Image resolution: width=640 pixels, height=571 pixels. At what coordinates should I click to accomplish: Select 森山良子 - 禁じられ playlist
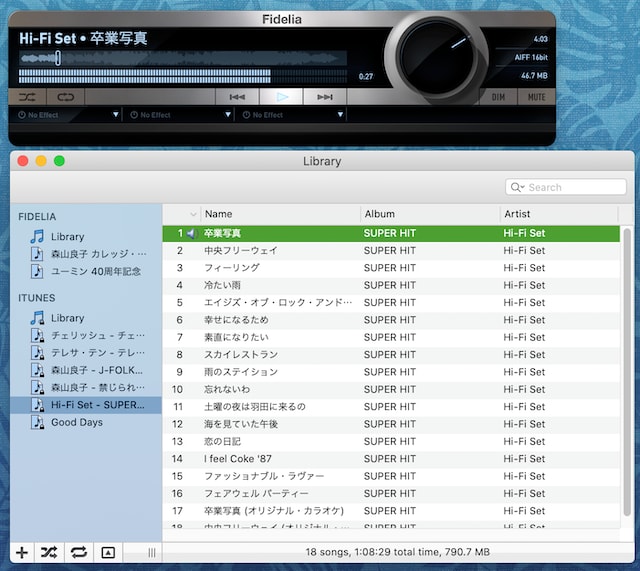coord(86,387)
